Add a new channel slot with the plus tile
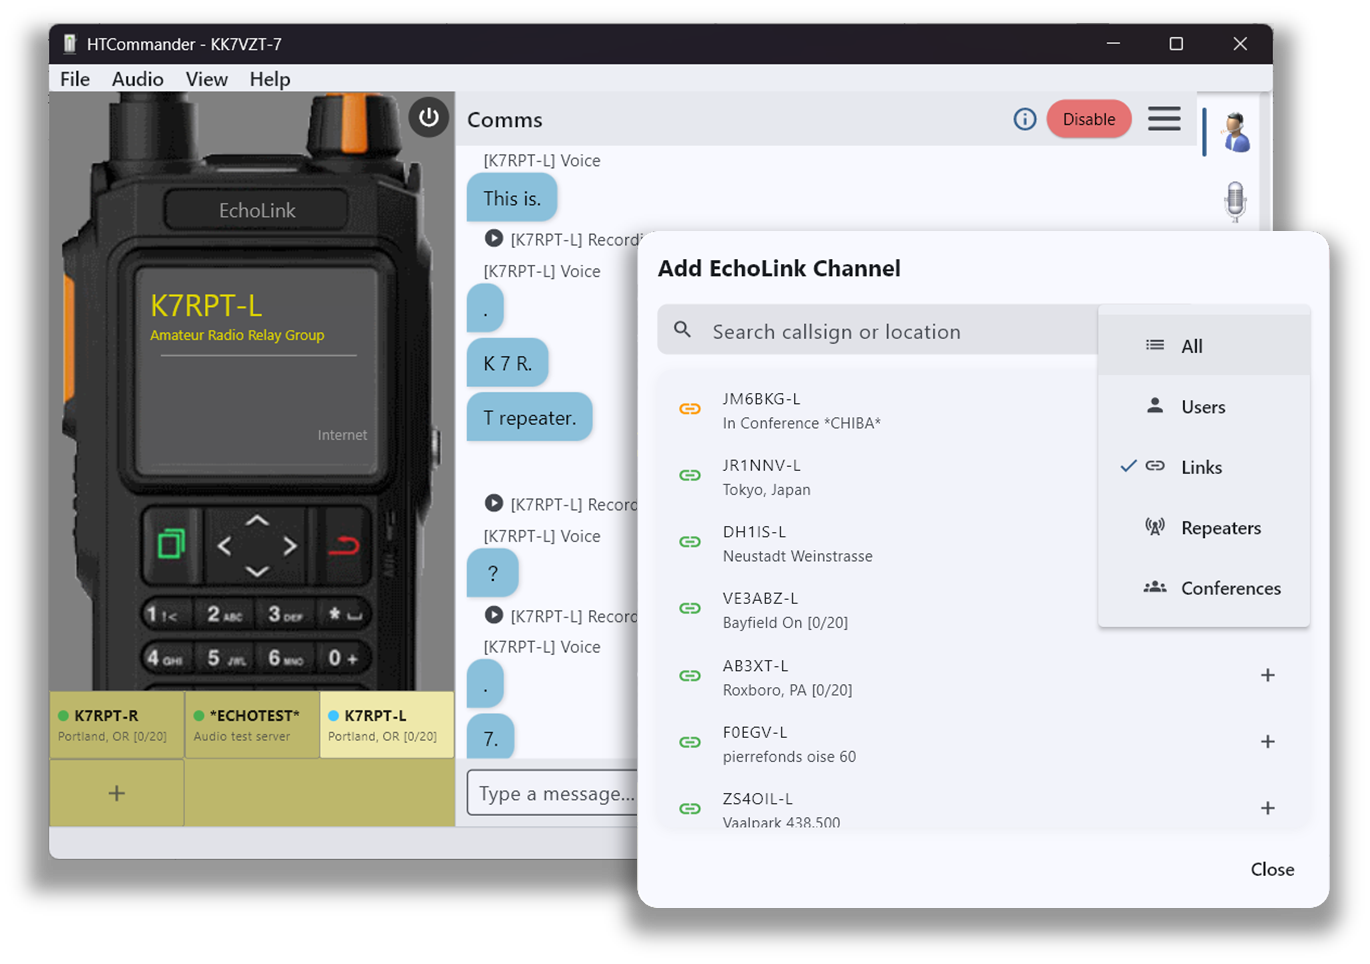 coord(117,793)
